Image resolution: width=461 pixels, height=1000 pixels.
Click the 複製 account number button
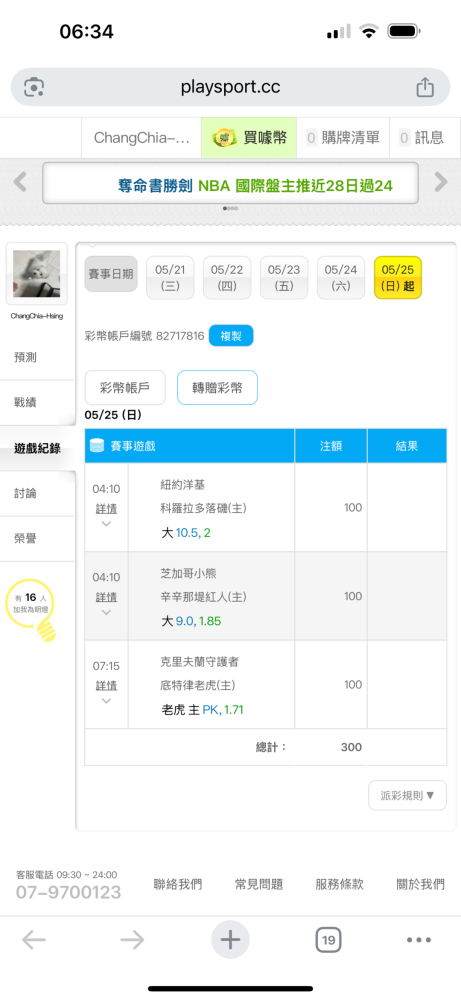pyautogui.click(x=231, y=335)
